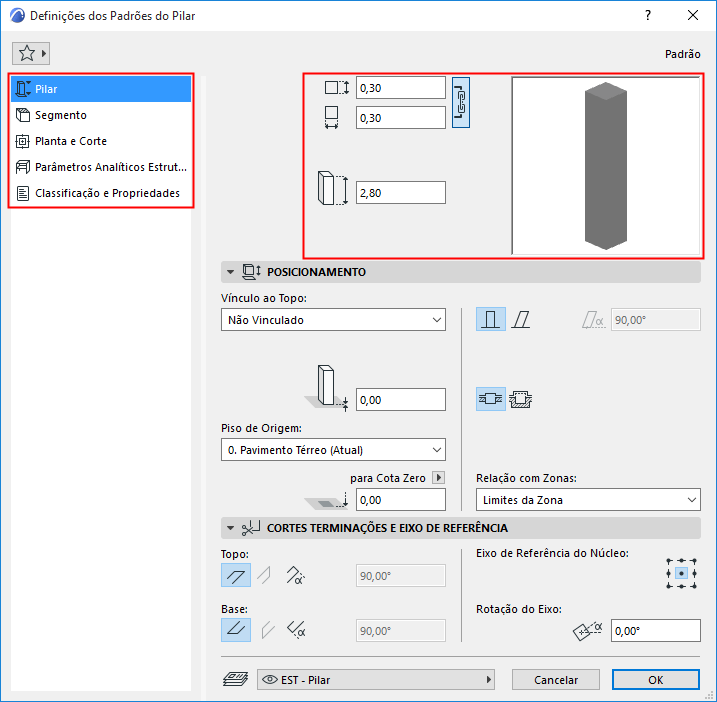Click the Padrão label
Viewport: 717px width, 702px height.
pos(683,54)
